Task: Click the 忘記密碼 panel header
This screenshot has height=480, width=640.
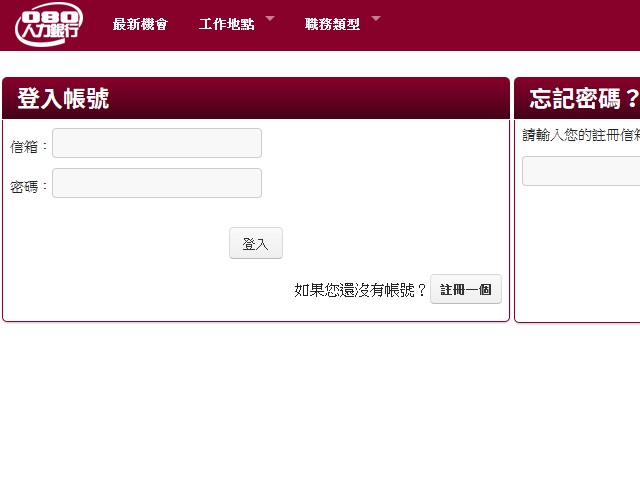Action: (x=580, y=98)
